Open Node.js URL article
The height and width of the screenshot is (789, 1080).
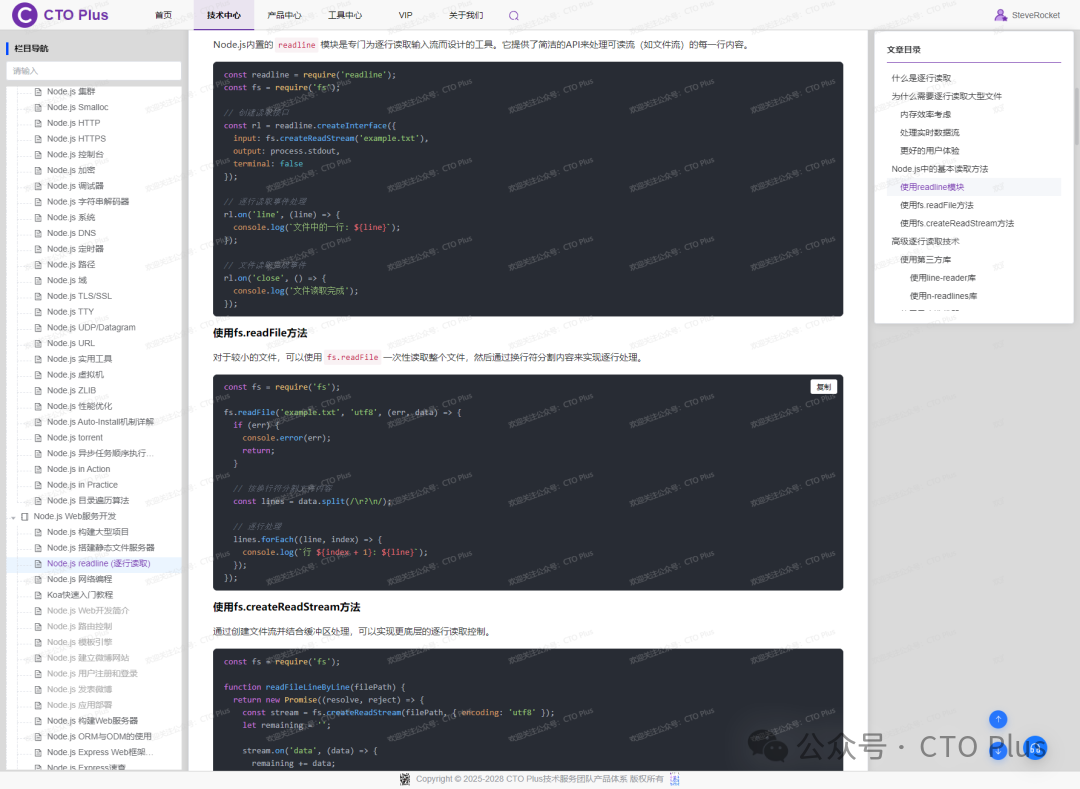pyautogui.click(x=71, y=344)
